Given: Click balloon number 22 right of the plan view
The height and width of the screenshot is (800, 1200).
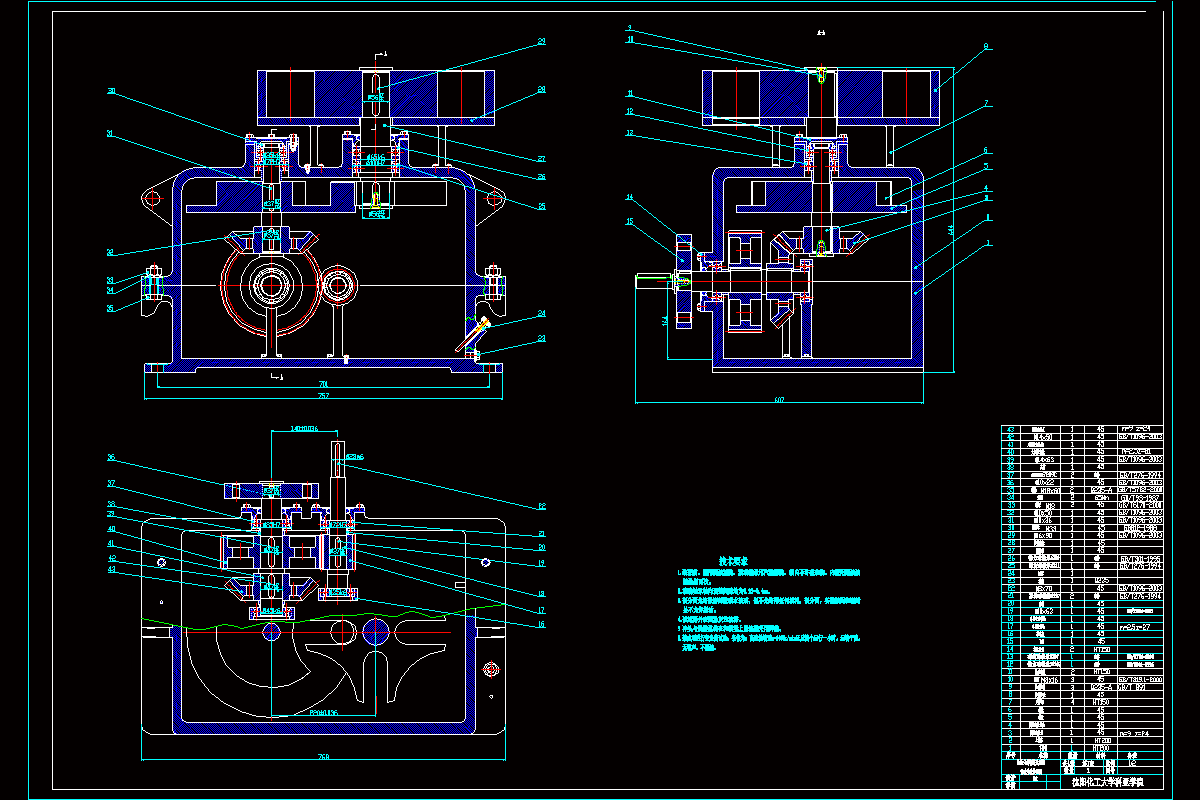Looking at the screenshot, I should (542, 506).
